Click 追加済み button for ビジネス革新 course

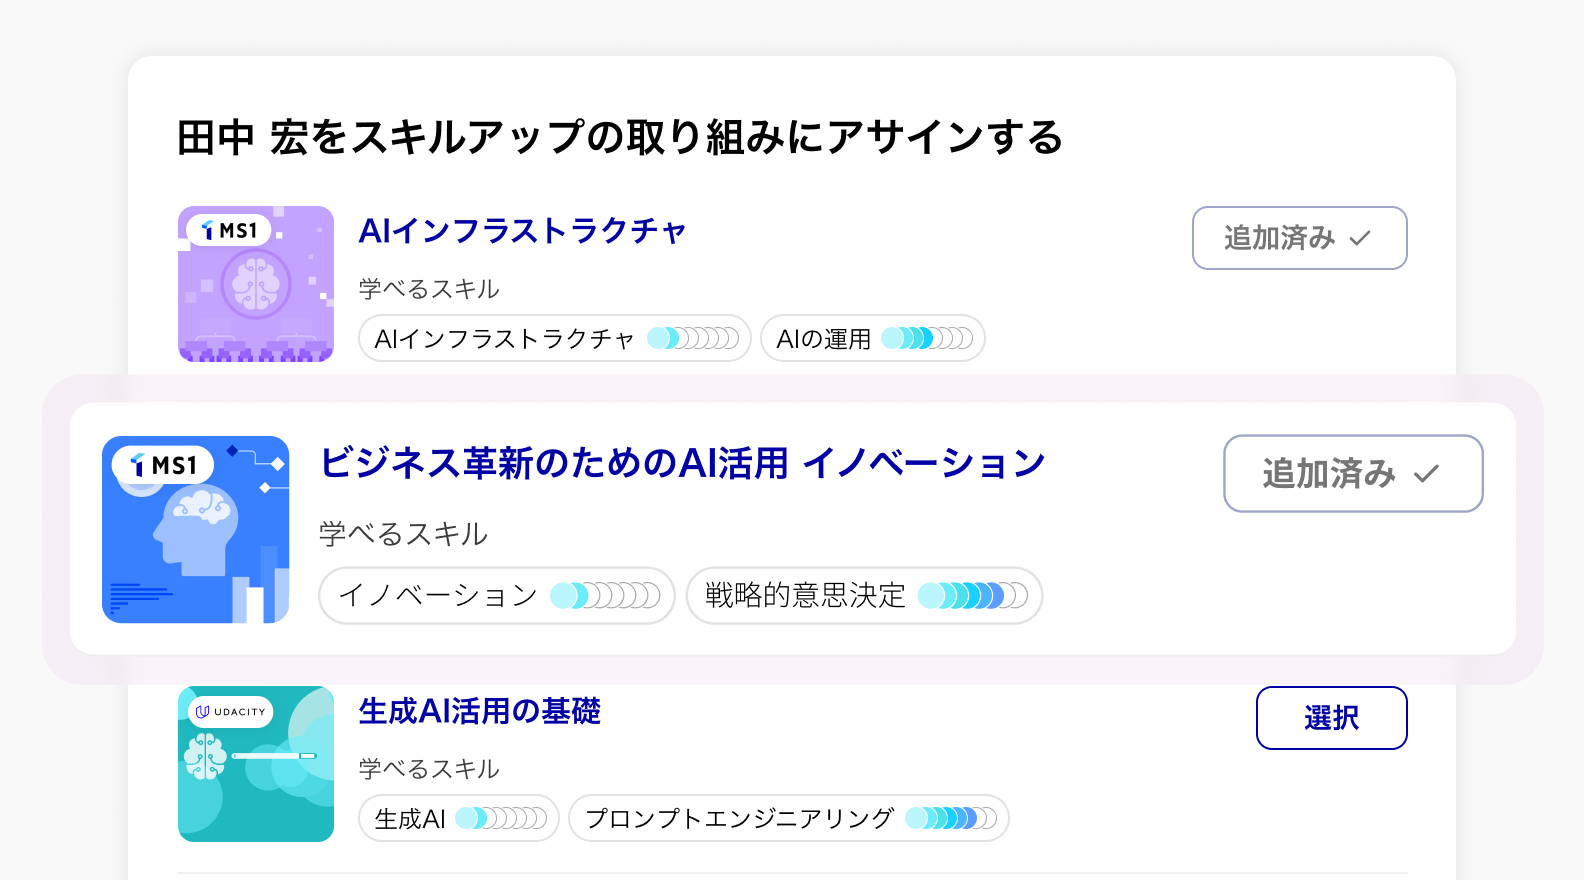point(1353,473)
